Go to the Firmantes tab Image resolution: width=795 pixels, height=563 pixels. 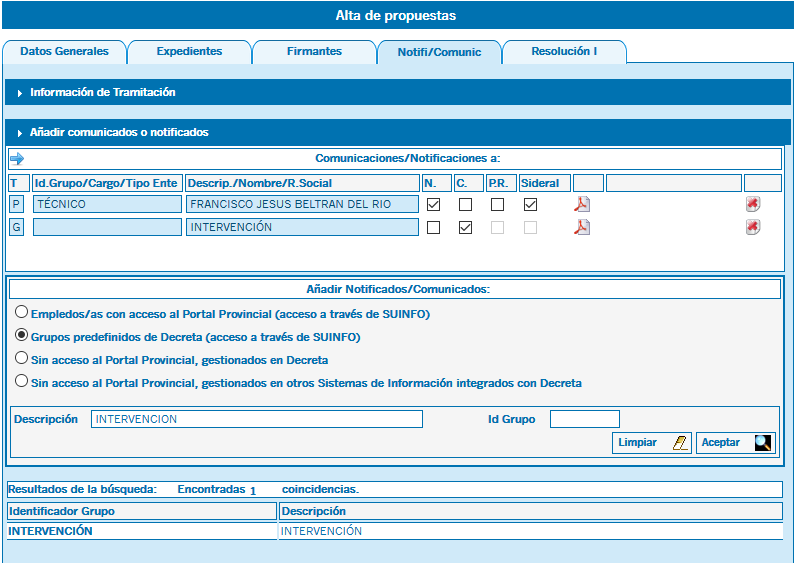pos(314,52)
